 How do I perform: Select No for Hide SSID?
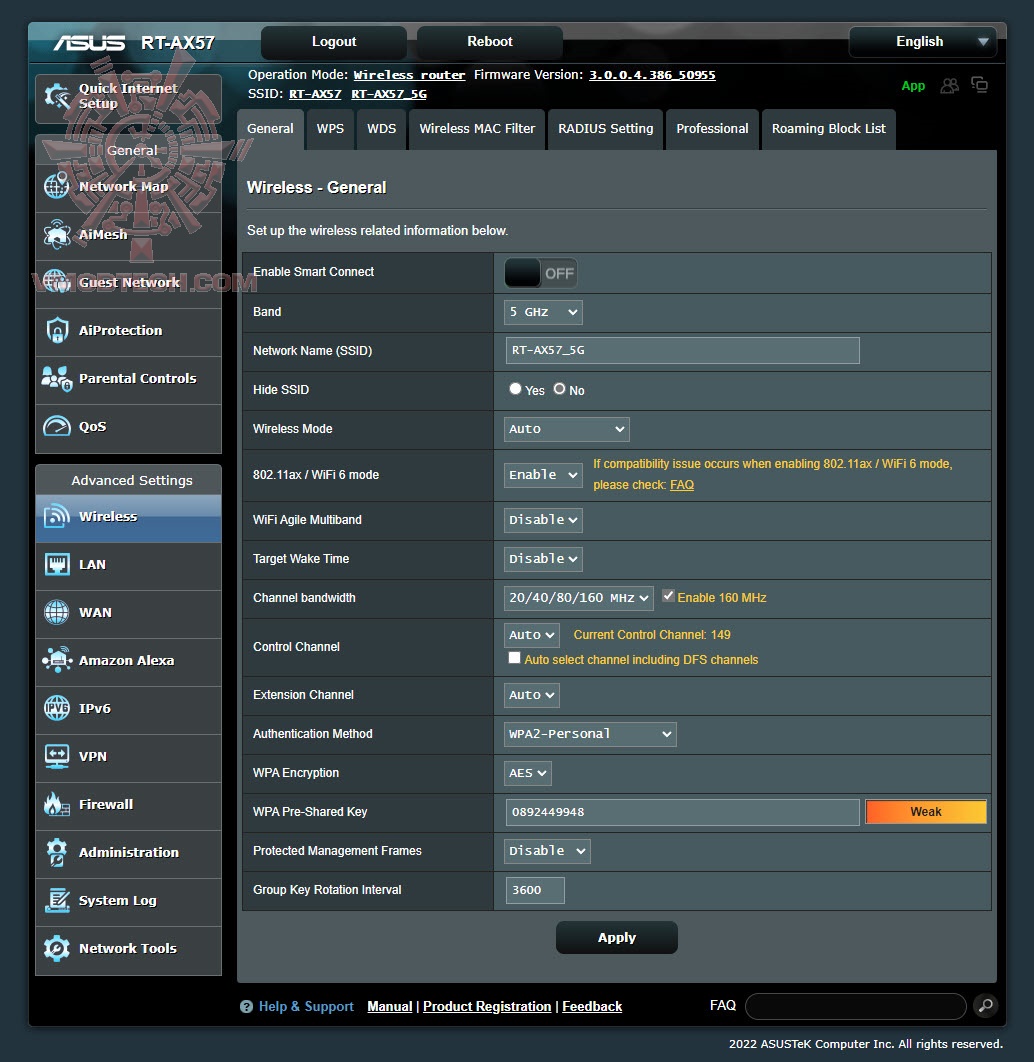[x=559, y=389]
